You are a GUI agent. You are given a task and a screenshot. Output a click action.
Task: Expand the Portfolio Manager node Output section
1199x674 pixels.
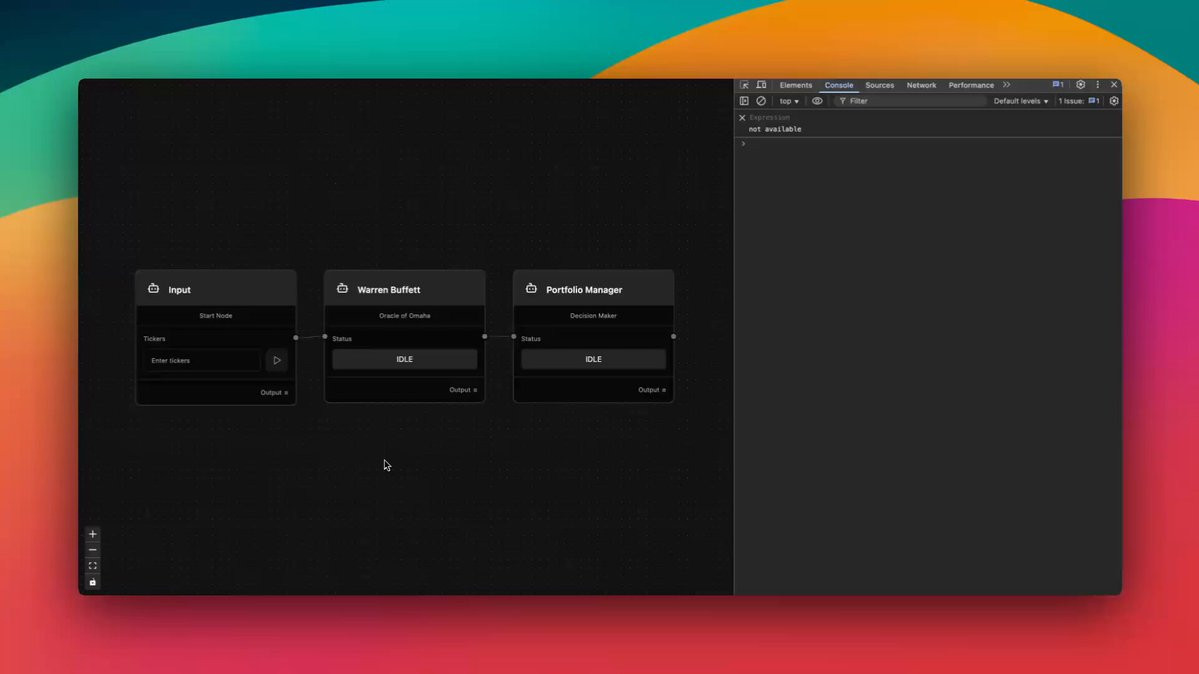651,390
